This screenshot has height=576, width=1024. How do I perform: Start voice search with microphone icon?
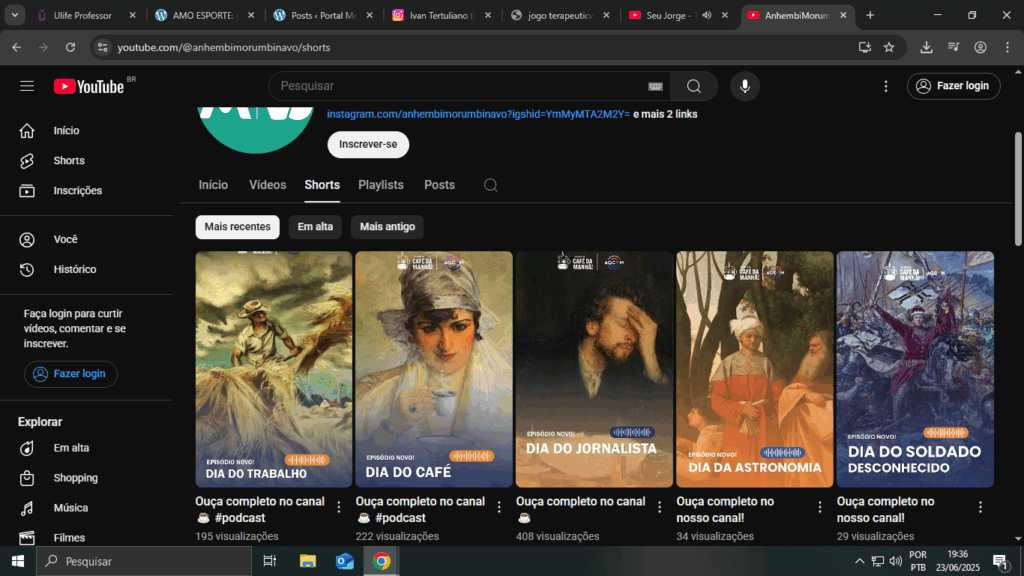tap(744, 86)
